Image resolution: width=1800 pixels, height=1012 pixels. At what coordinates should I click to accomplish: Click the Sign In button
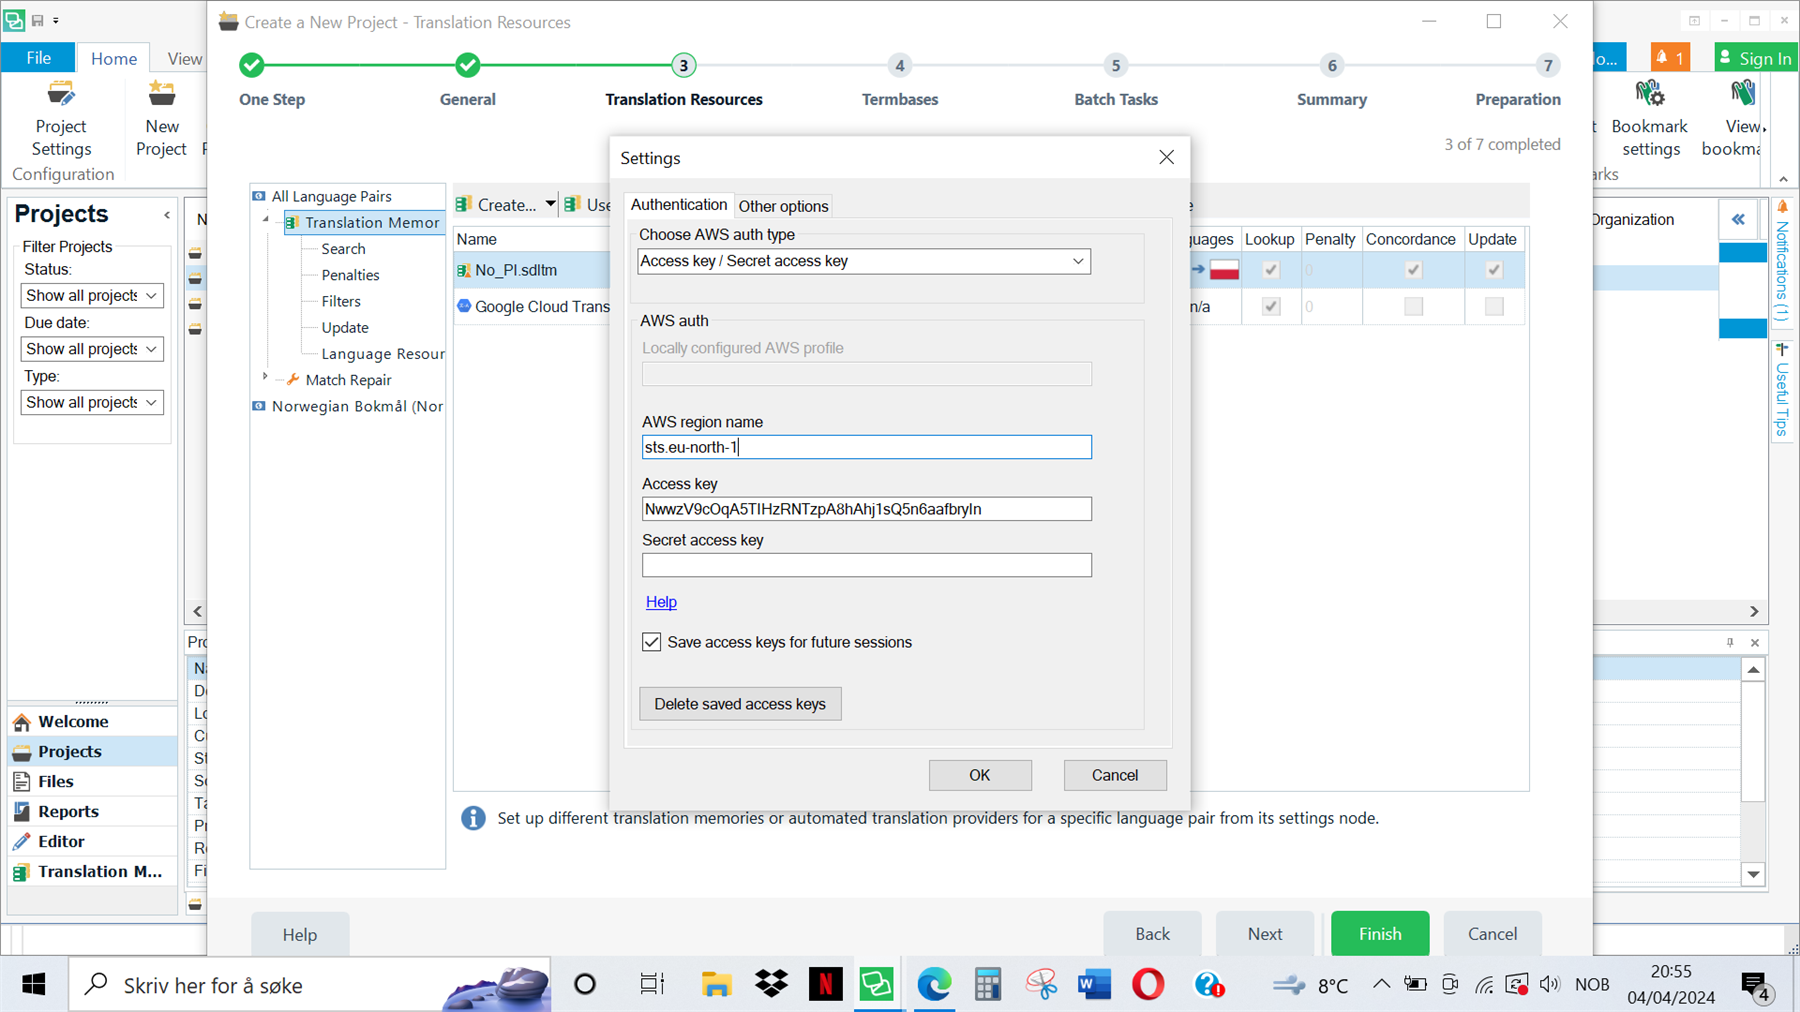coord(1755,58)
